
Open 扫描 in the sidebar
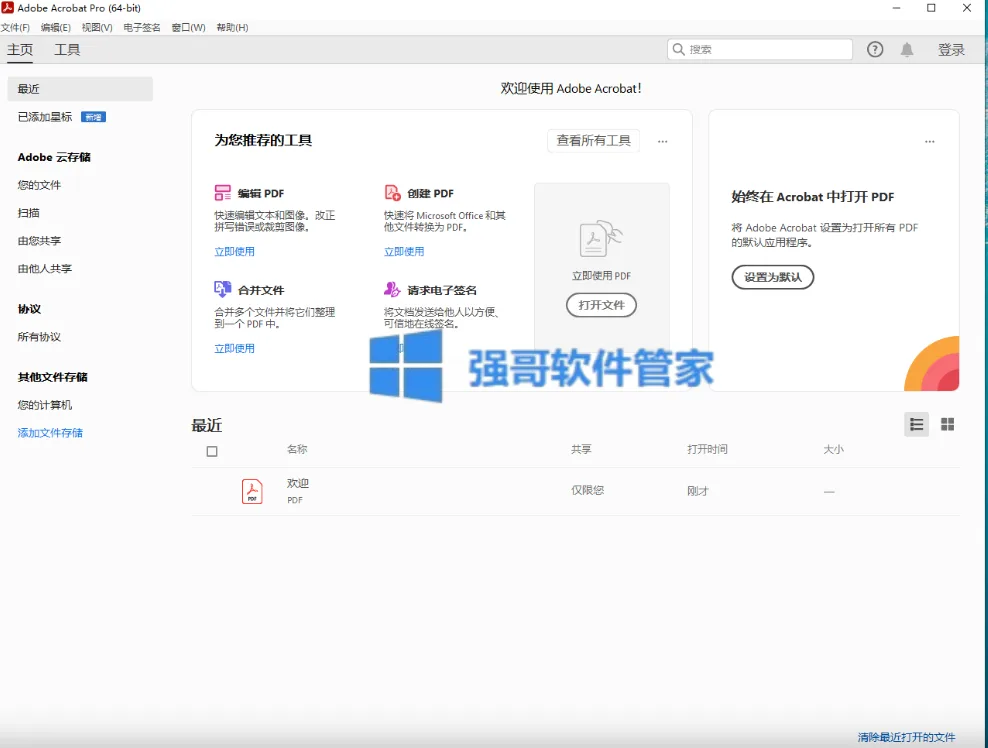(x=28, y=213)
